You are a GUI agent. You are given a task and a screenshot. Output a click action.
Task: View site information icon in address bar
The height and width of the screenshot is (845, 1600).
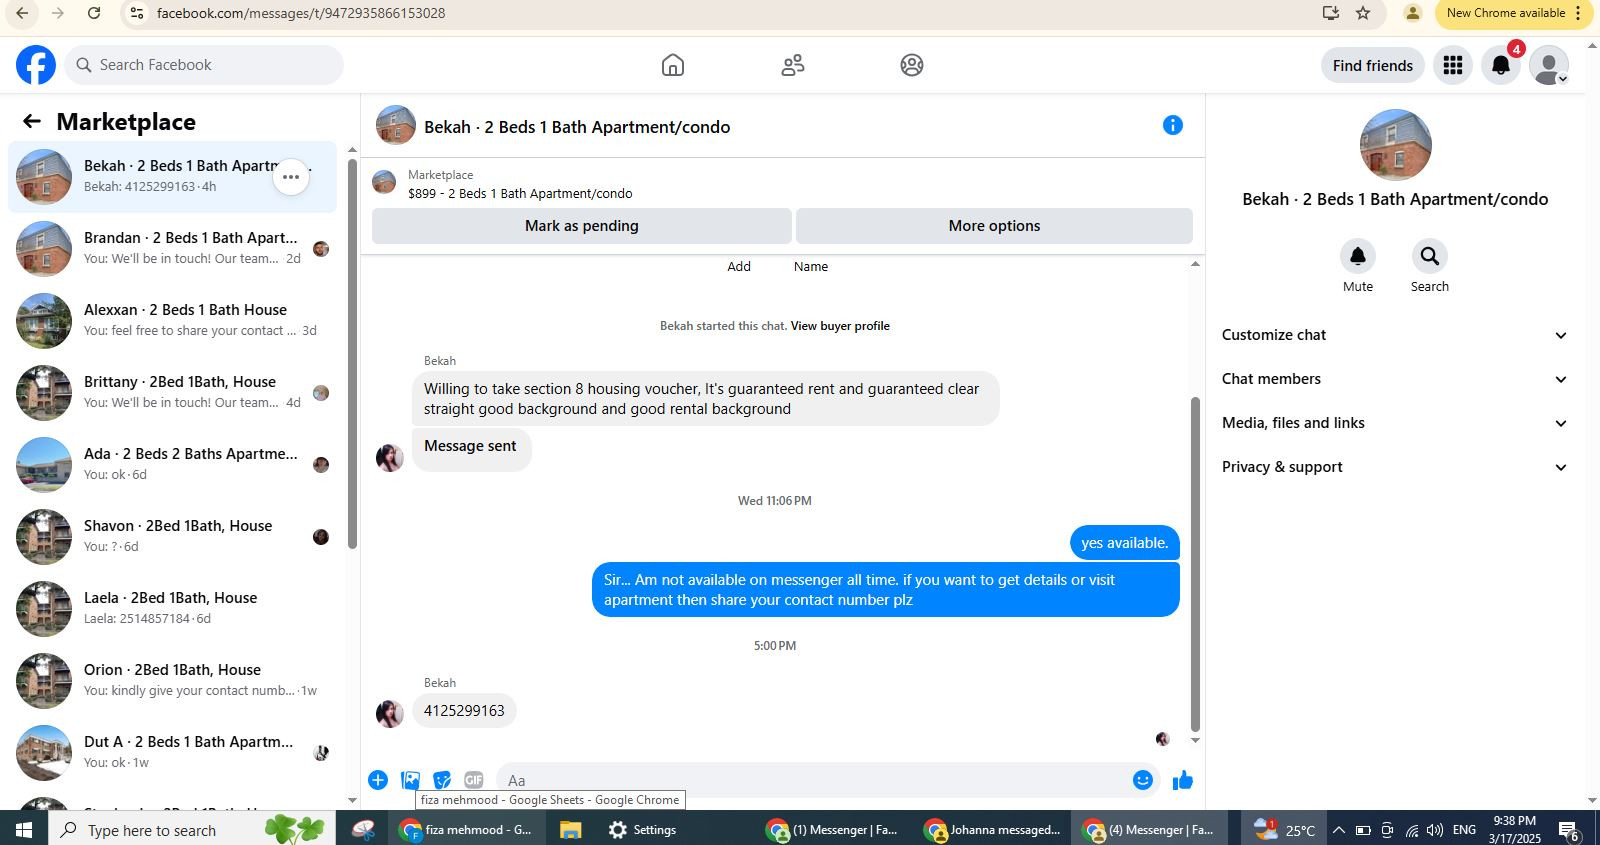(137, 13)
